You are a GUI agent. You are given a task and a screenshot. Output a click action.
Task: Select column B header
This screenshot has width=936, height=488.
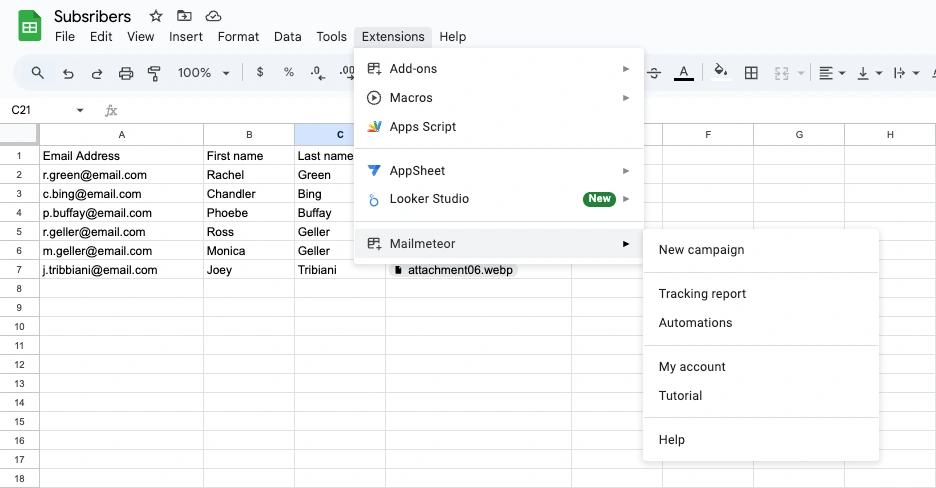coord(249,135)
